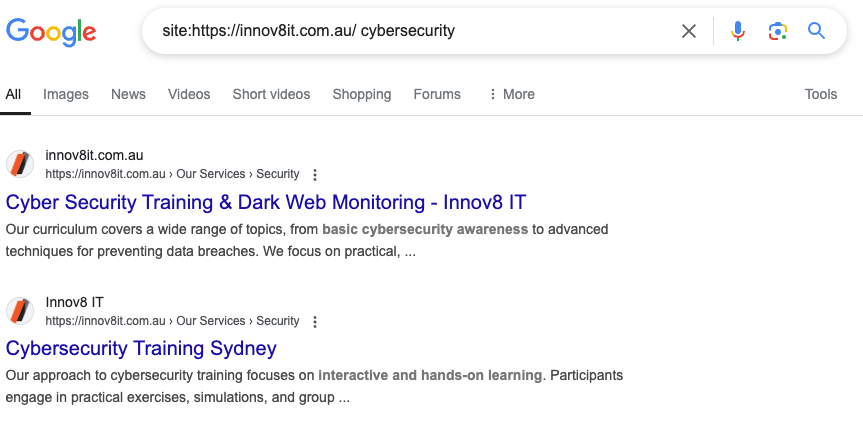
Task: Open Google Lens image search icon
Action: tap(777, 31)
